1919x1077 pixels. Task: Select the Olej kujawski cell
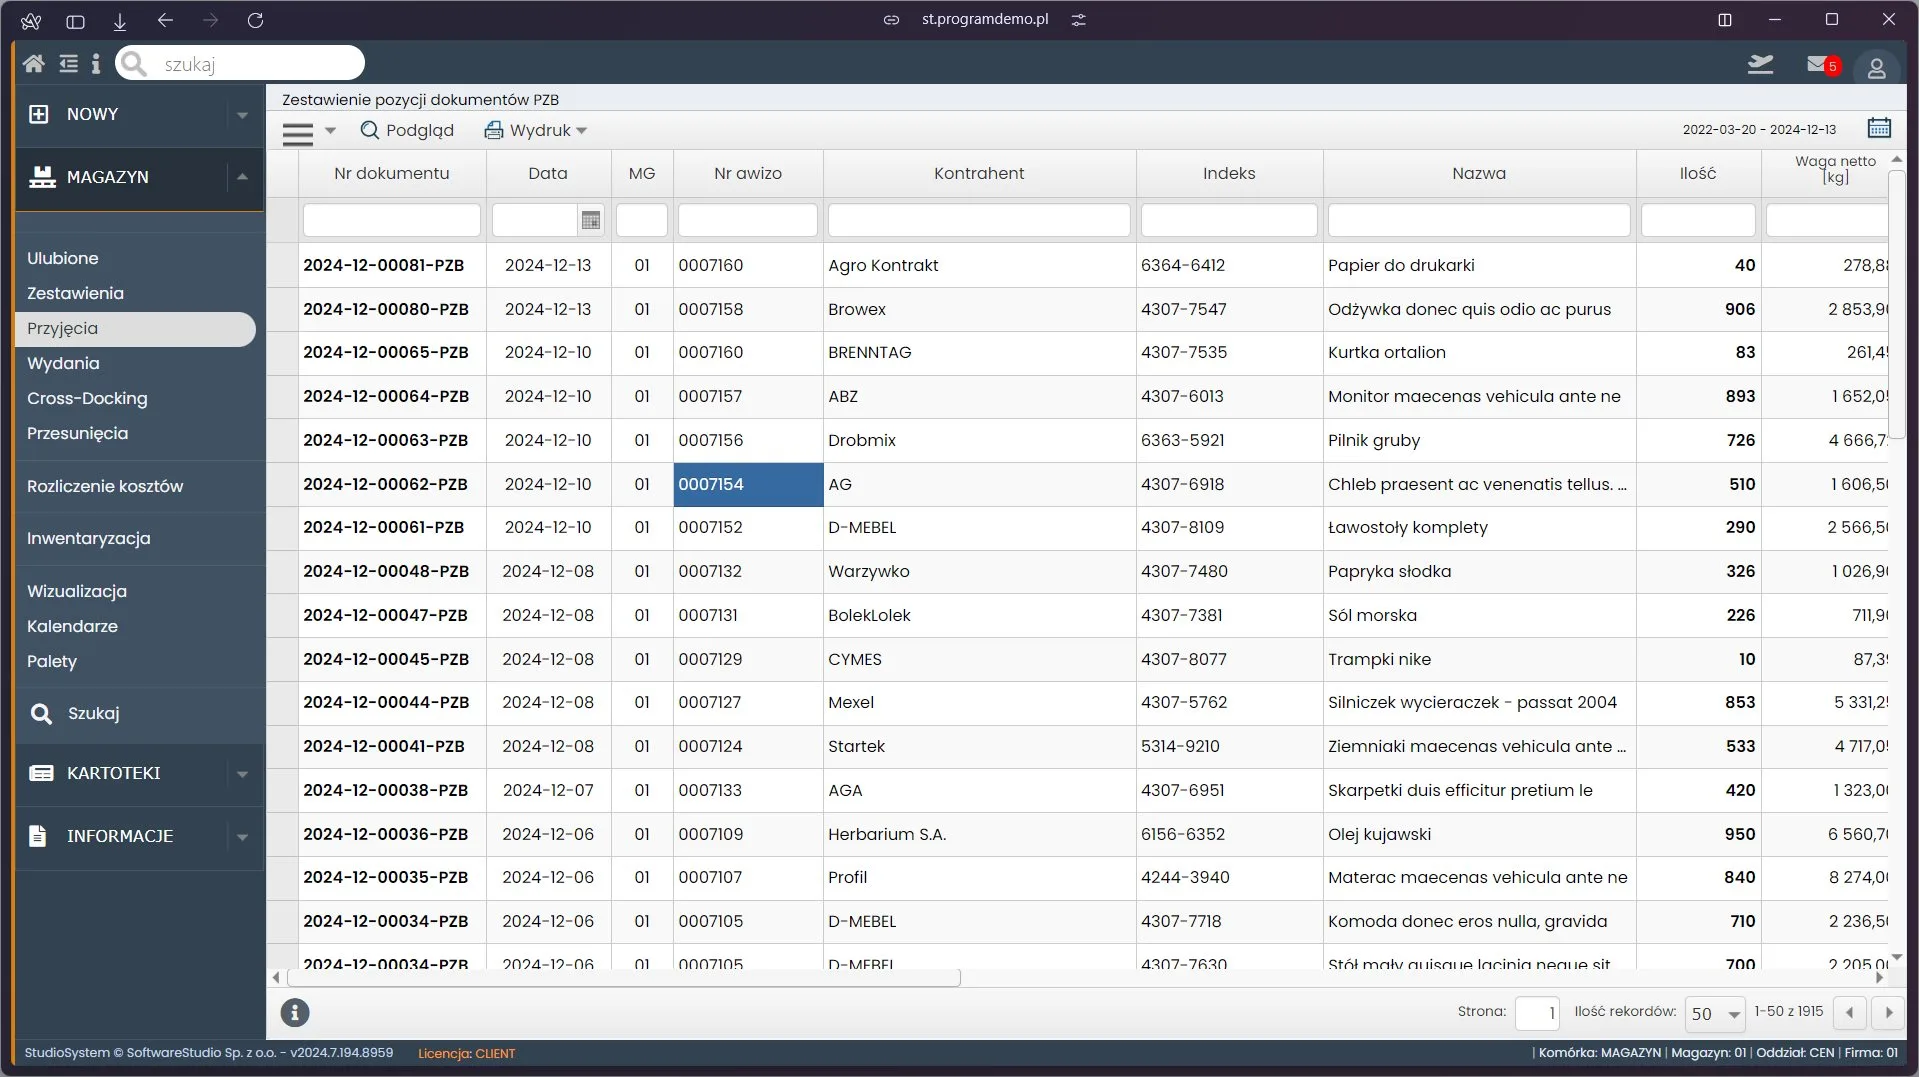pos(1479,834)
